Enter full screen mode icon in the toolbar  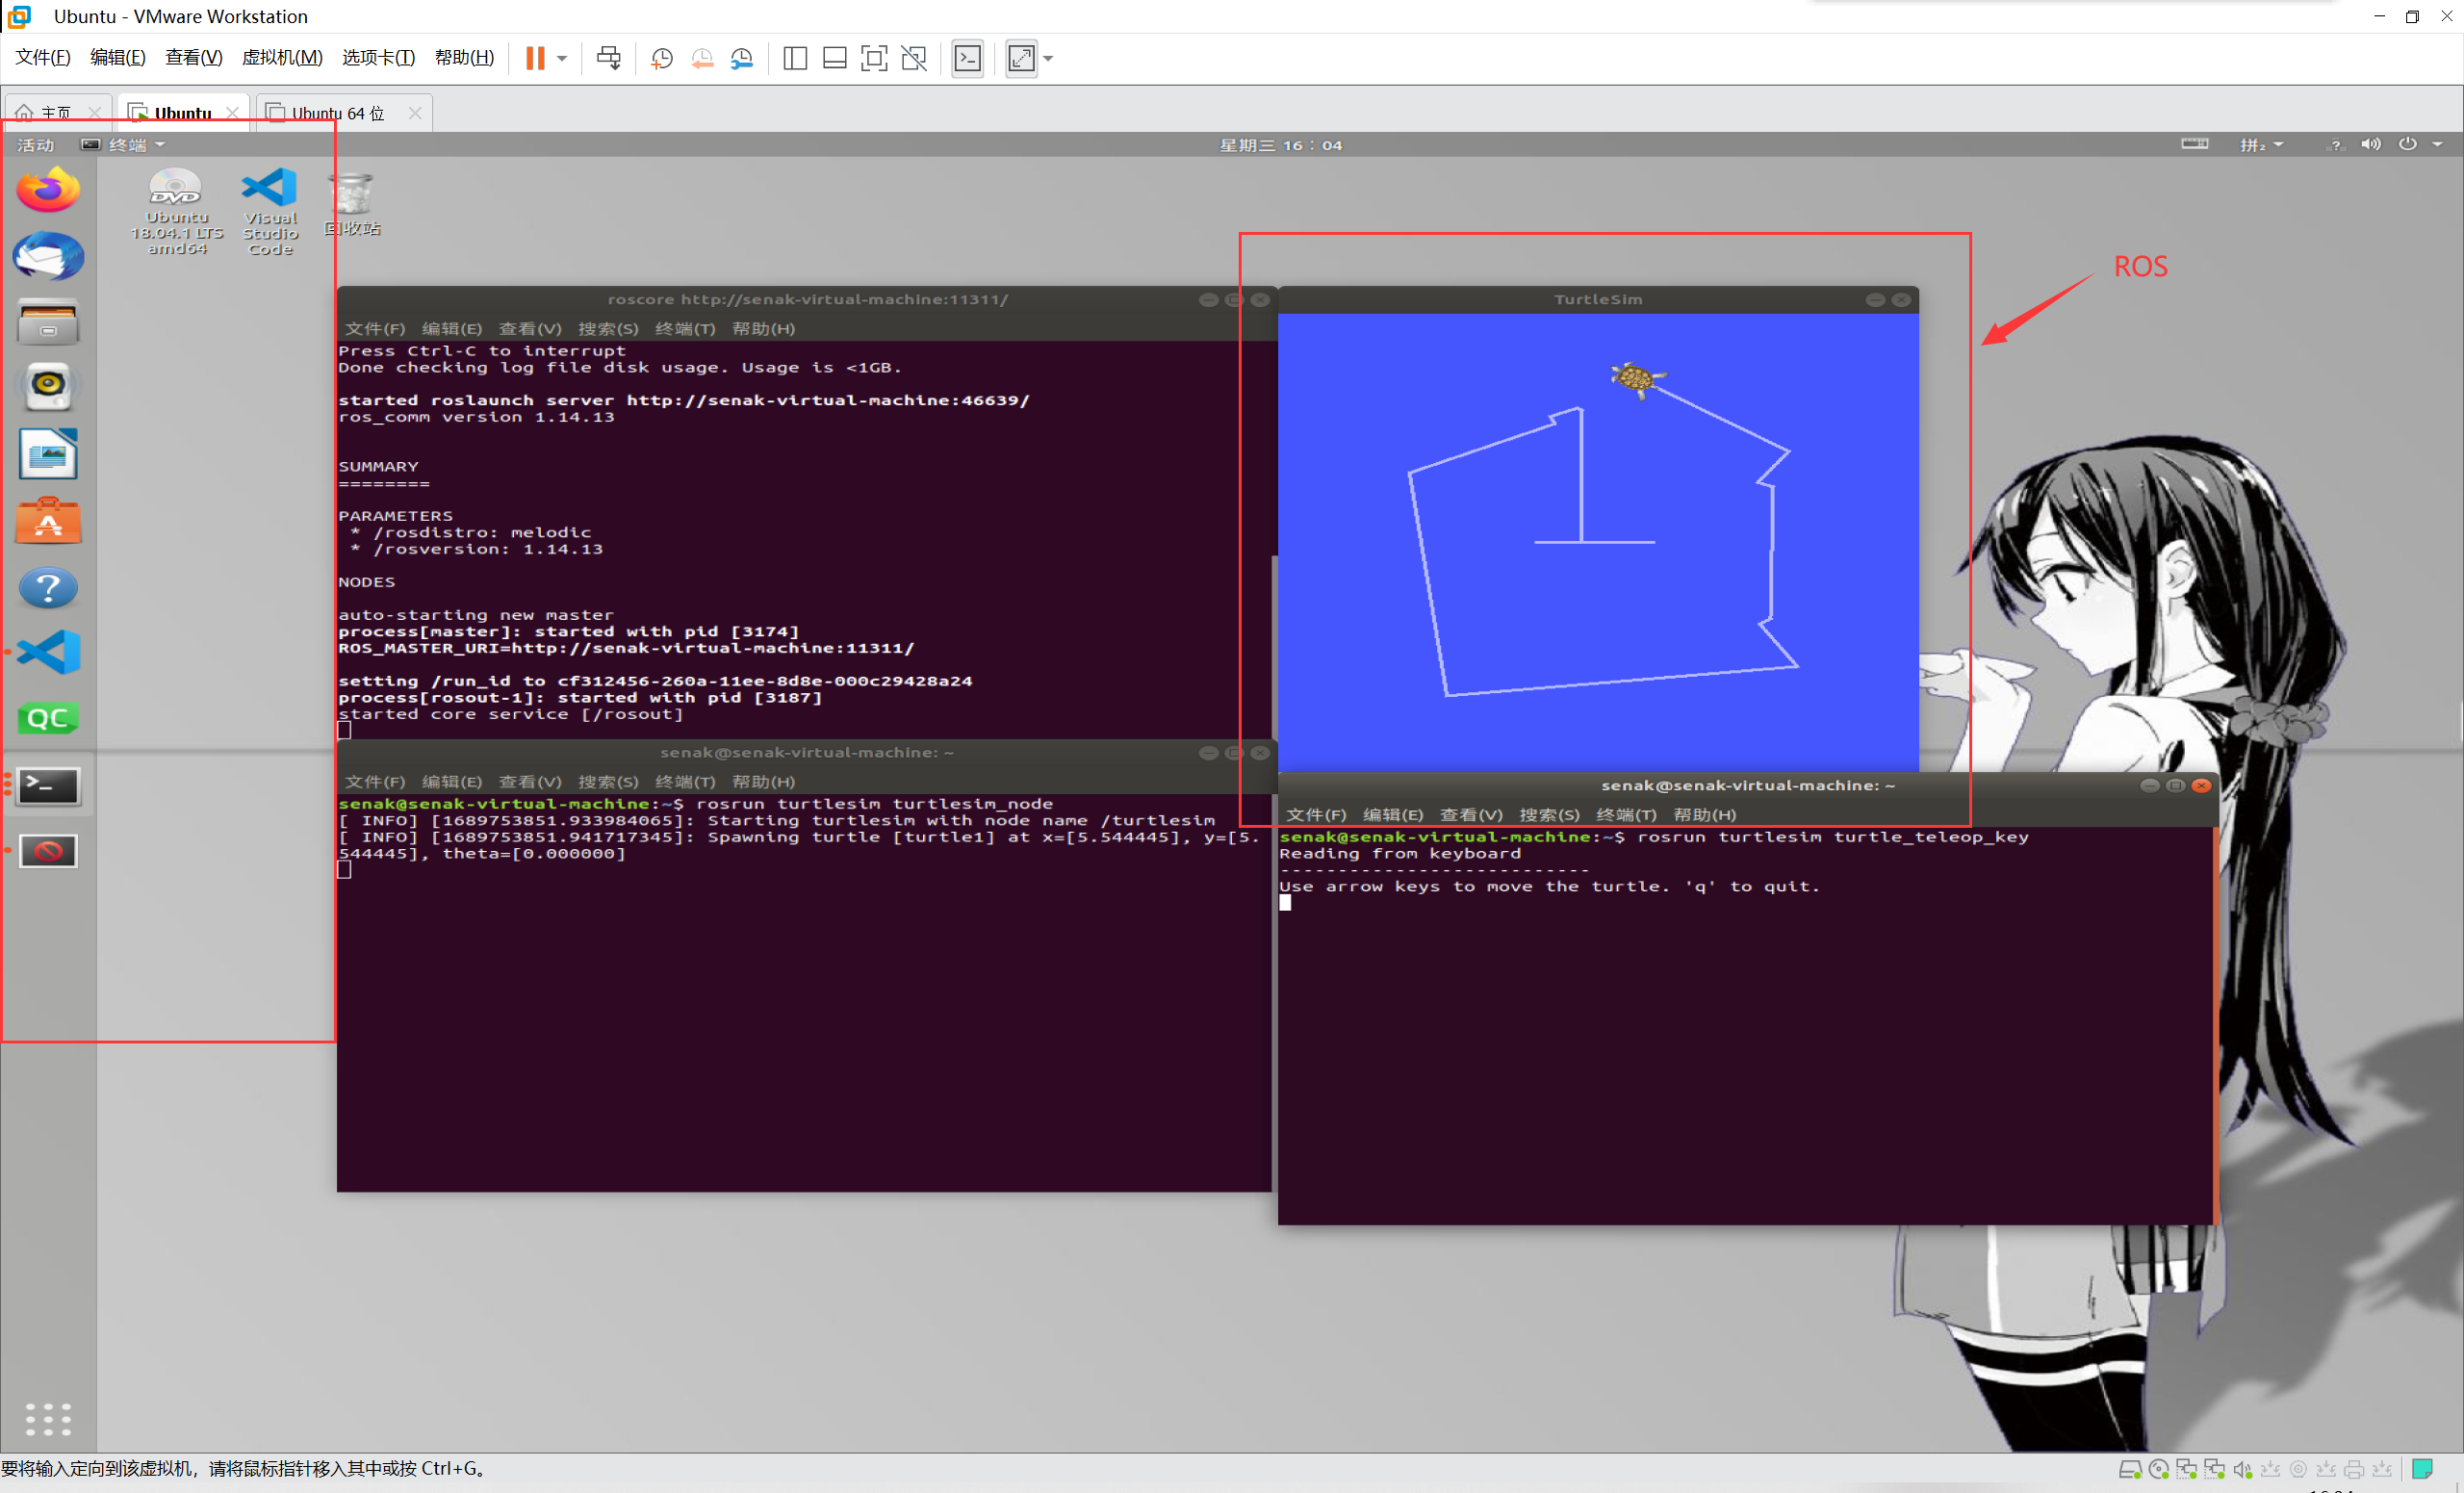[x=873, y=58]
